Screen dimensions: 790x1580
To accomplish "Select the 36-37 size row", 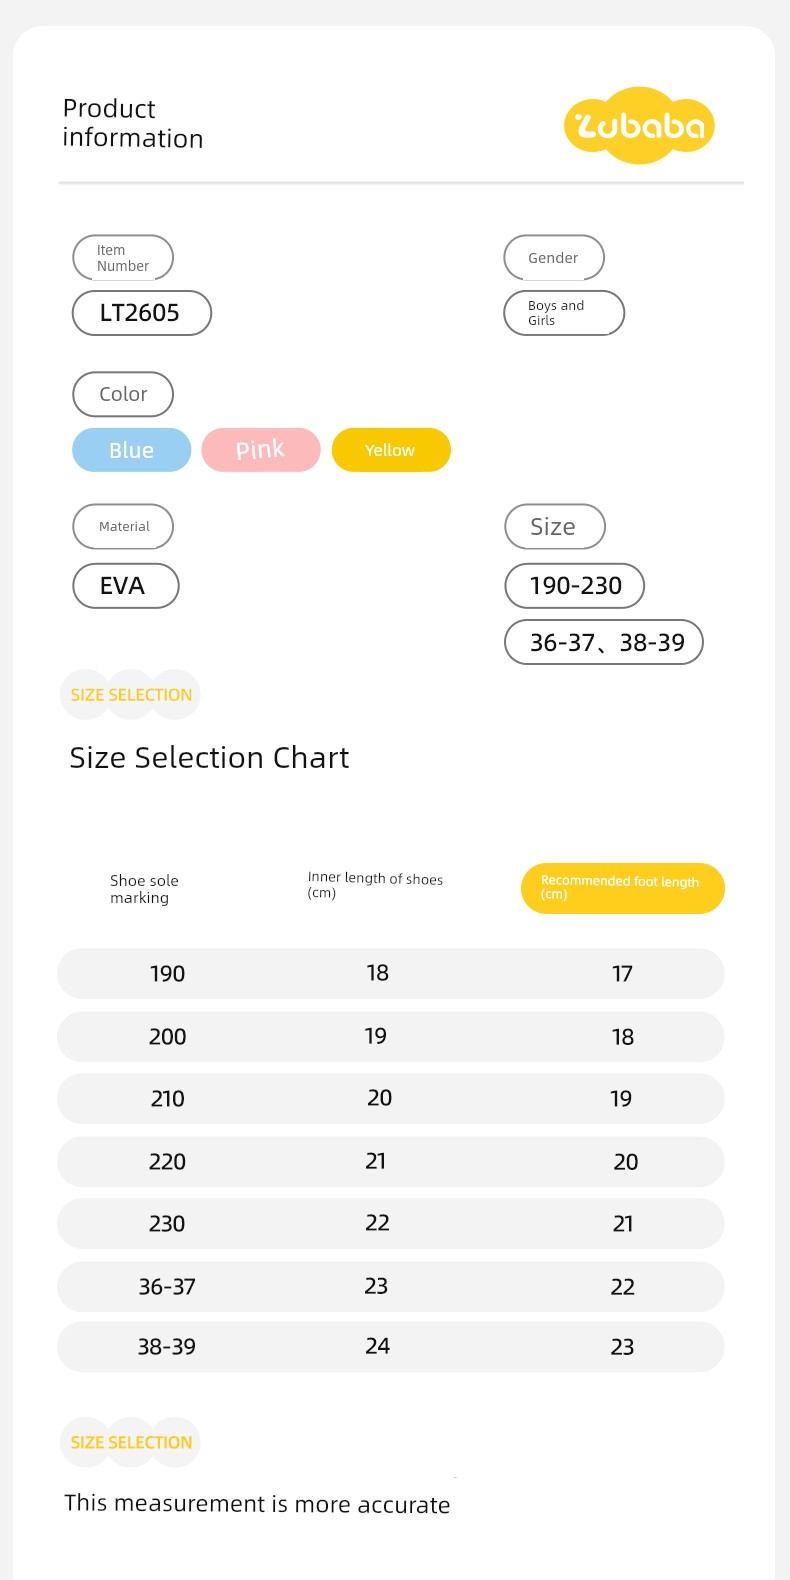I will (x=391, y=1286).
